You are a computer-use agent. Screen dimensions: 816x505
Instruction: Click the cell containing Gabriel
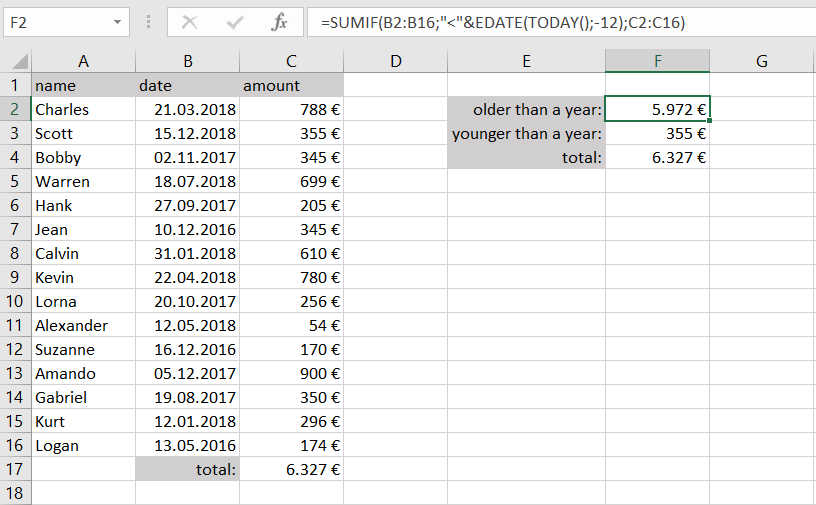point(83,397)
